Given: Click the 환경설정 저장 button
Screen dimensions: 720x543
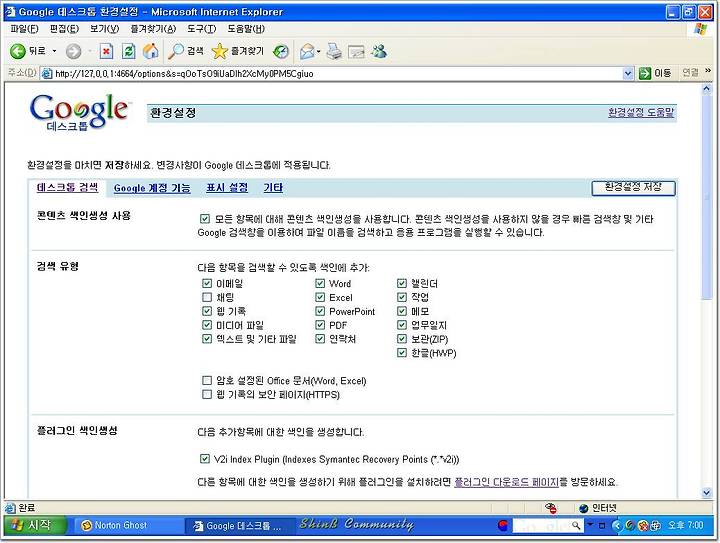Looking at the screenshot, I should pyautogui.click(x=633, y=188).
